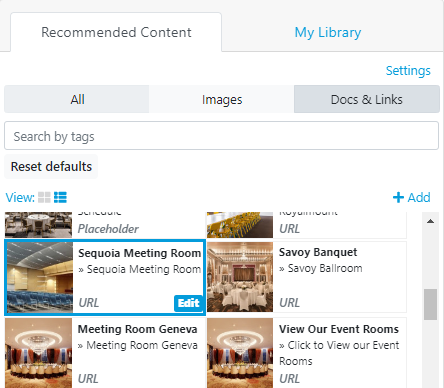
Task: Open the Settings link
Action: coord(408,71)
